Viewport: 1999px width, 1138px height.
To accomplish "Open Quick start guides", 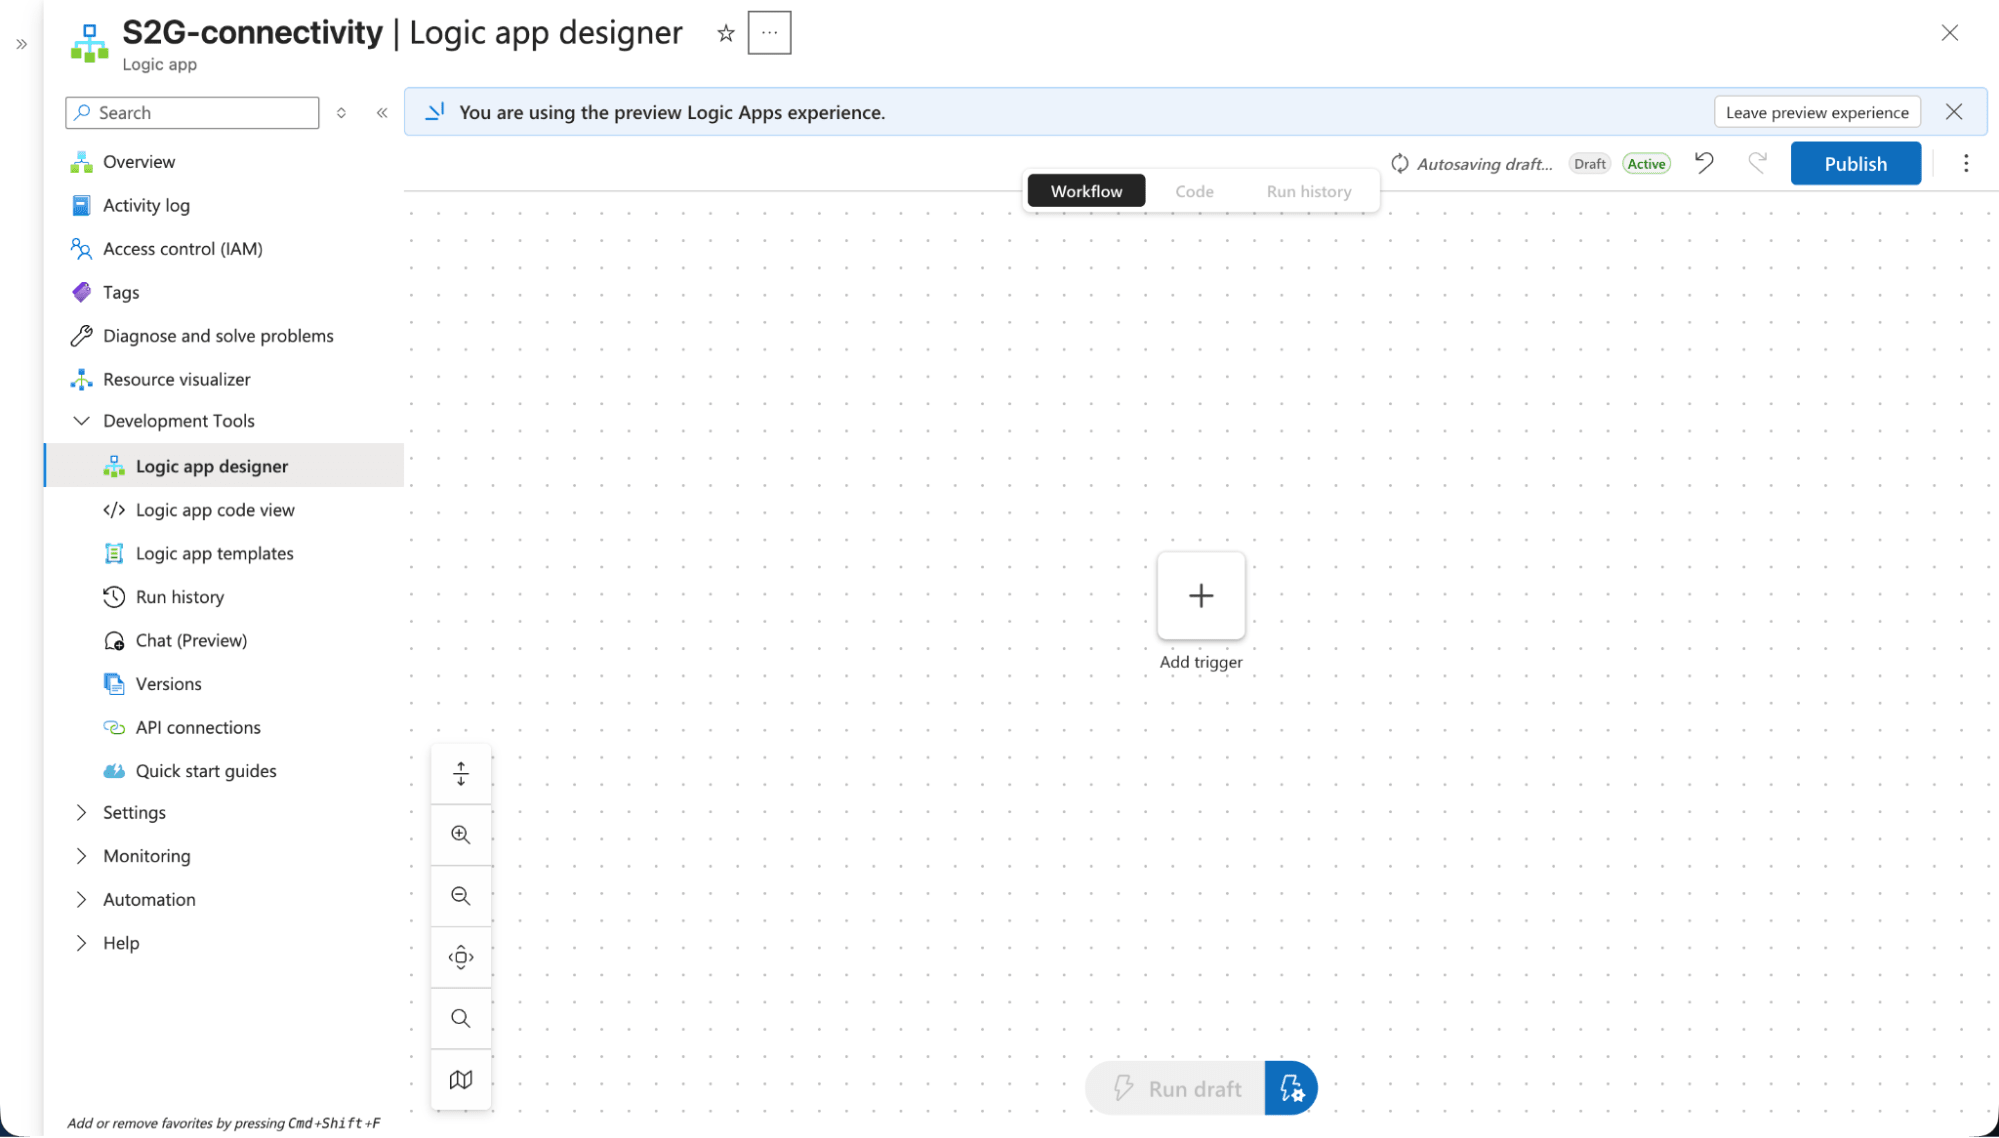I will pos(206,771).
